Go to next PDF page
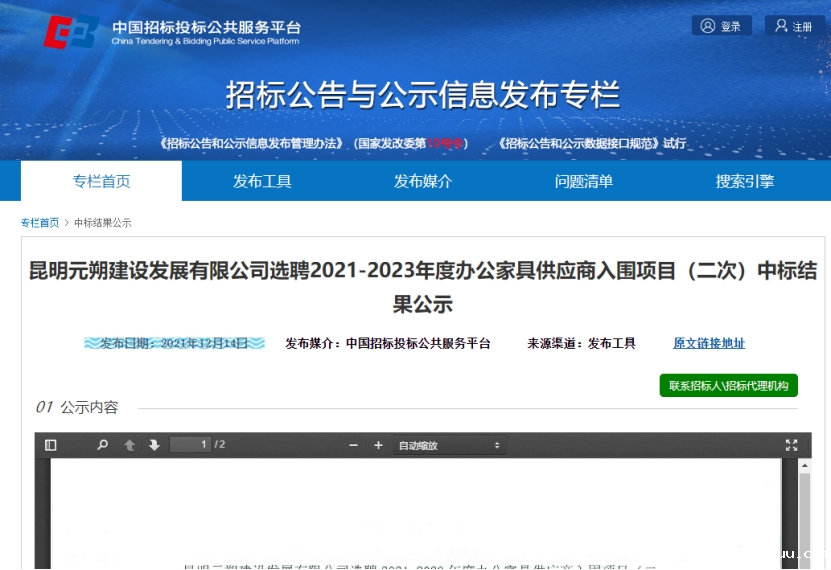 coord(154,445)
